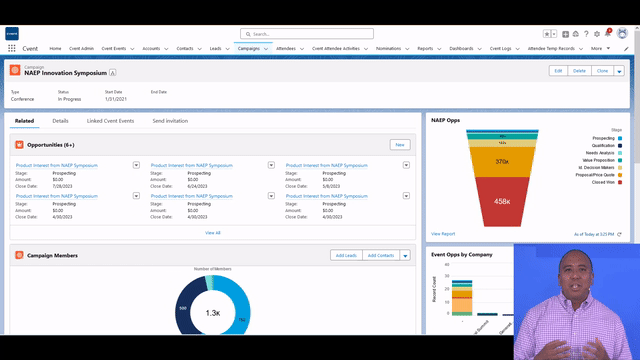Open opportunity with close date 7/28/2023
The height and width of the screenshot is (360, 640).
[57, 165]
